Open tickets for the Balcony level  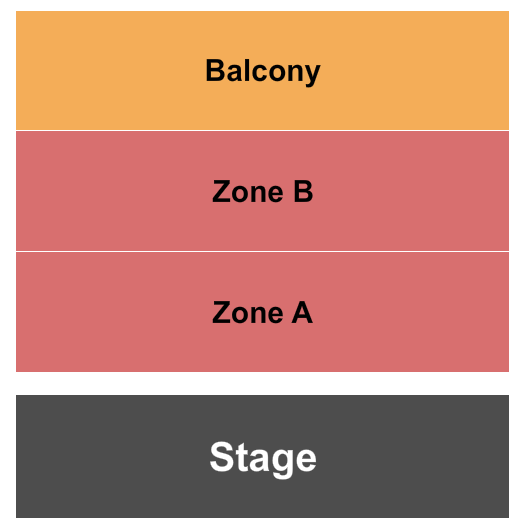pos(262,70)
